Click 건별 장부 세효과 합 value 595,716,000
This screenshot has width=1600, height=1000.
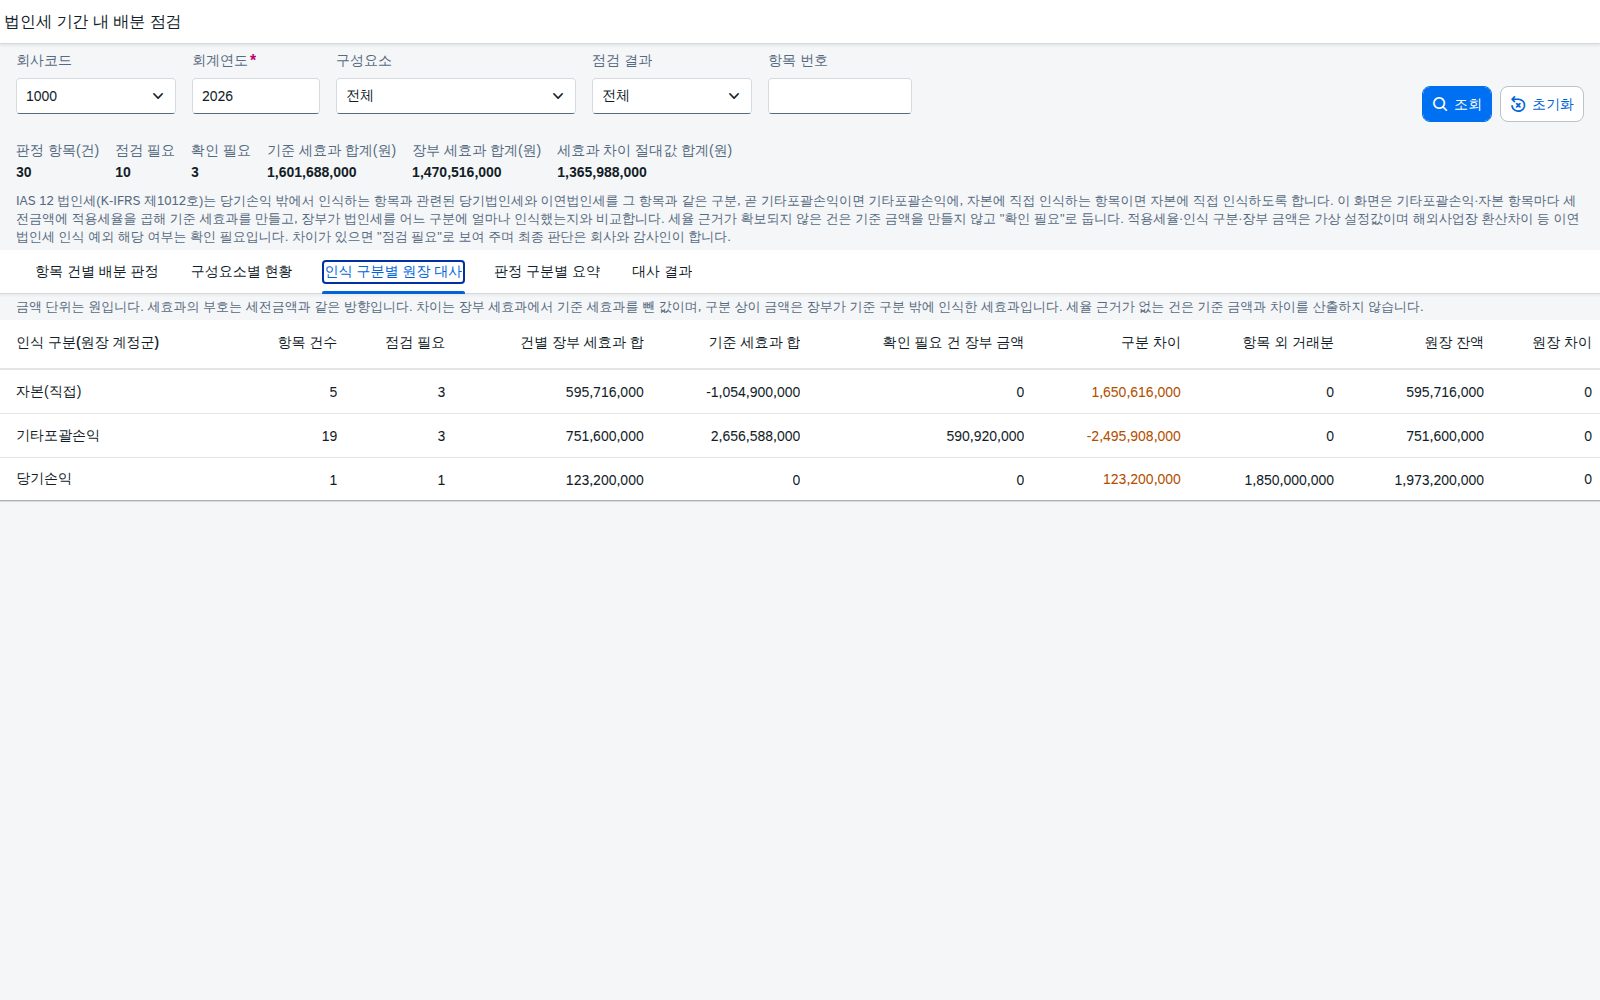point(605,392)
